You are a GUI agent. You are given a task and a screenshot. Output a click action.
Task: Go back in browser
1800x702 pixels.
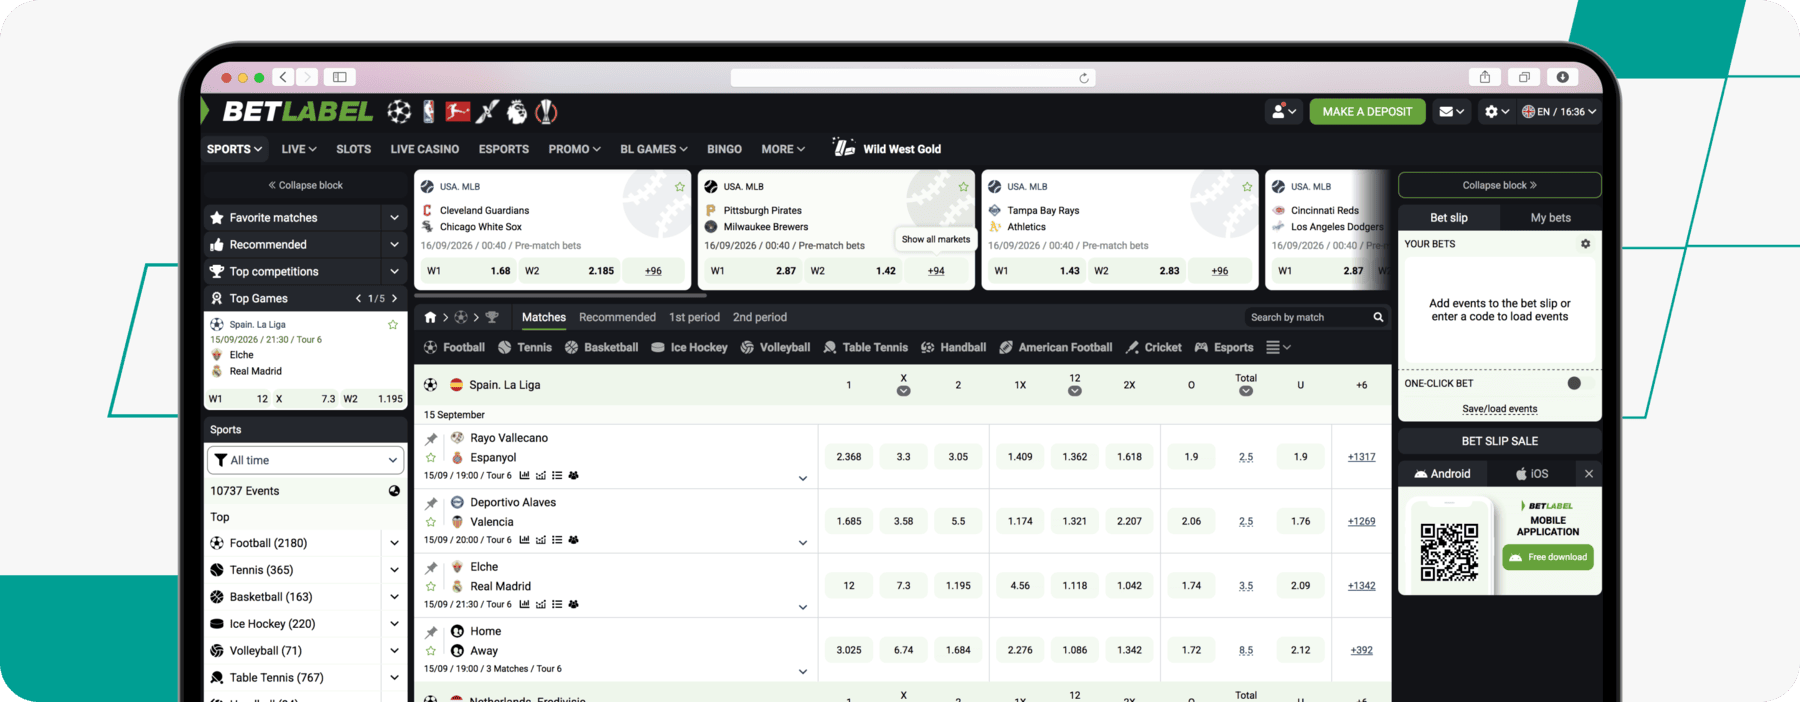pyautogui.click(x=284, y=77)
